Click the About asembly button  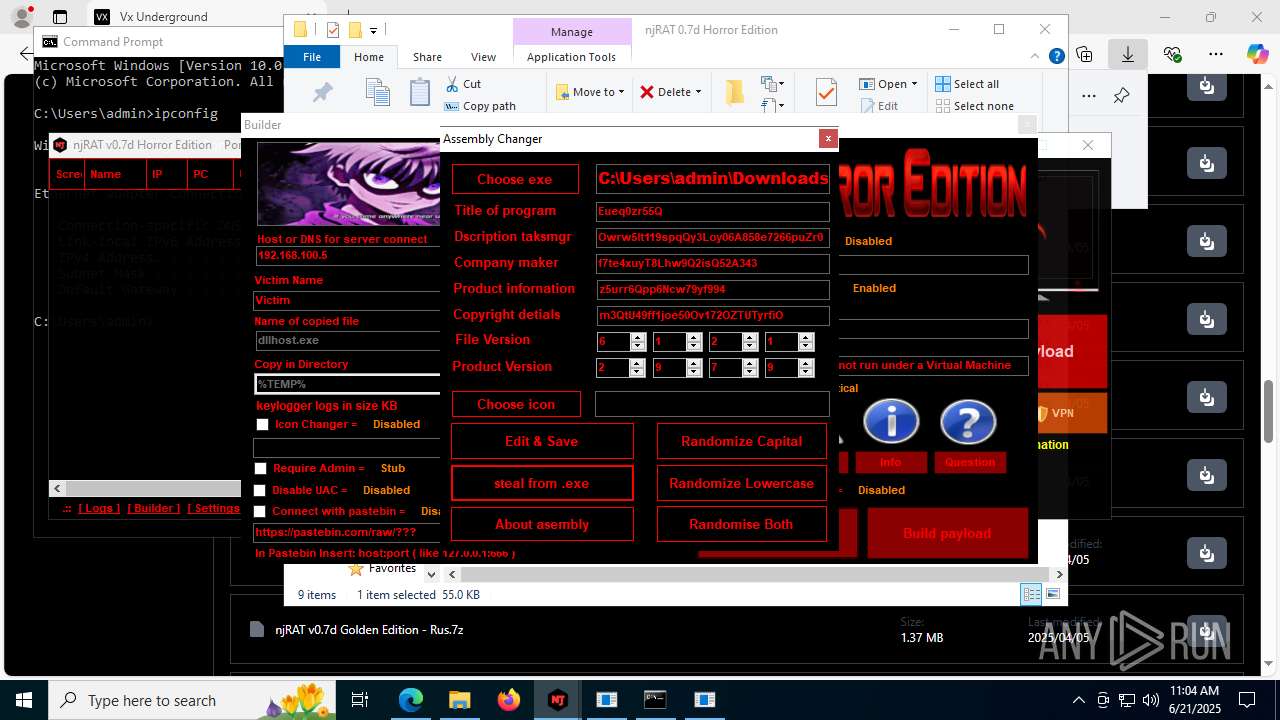(x=542, y=524)
